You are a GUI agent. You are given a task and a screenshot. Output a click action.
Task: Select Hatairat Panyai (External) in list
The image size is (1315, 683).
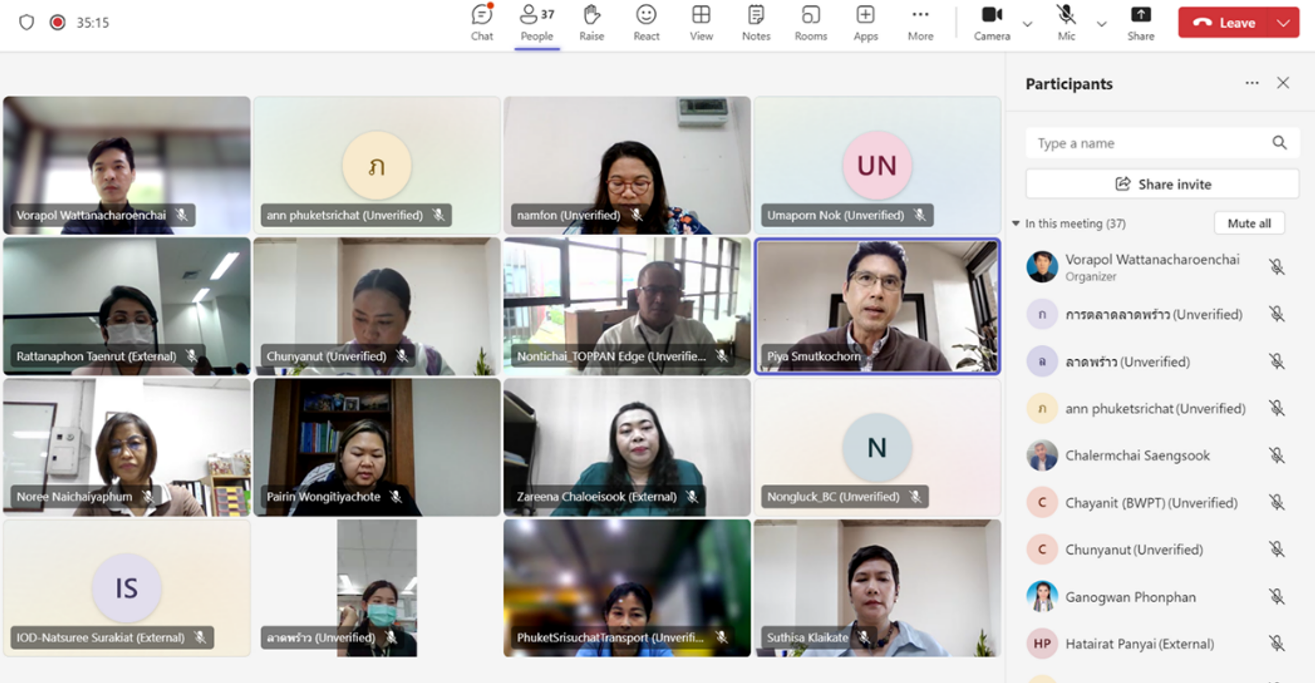pos(1160,644)
